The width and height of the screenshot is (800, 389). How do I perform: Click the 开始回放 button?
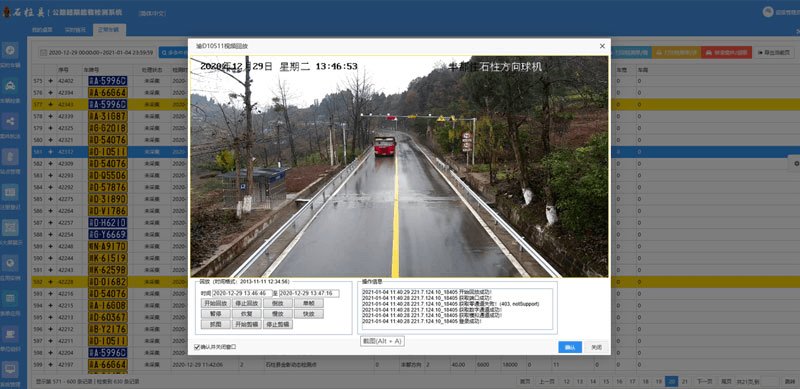tap(215, 303)
